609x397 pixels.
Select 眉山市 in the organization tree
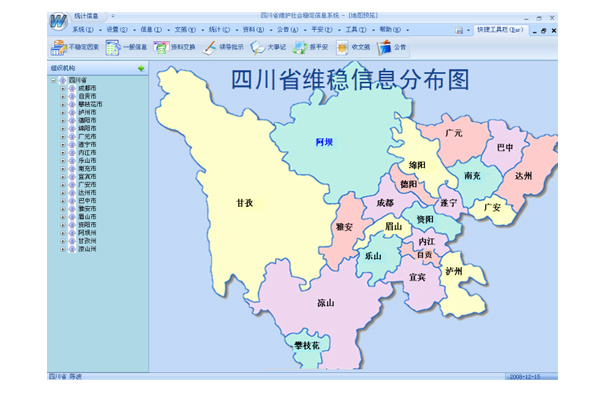coord(87,217)
